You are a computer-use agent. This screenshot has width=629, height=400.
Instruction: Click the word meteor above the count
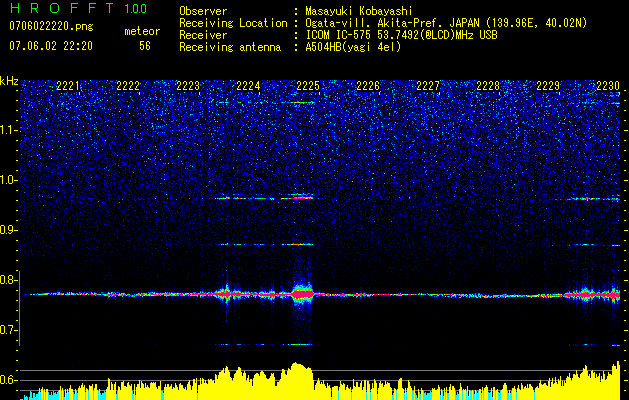pyautogui.click(x=142, y=31)
